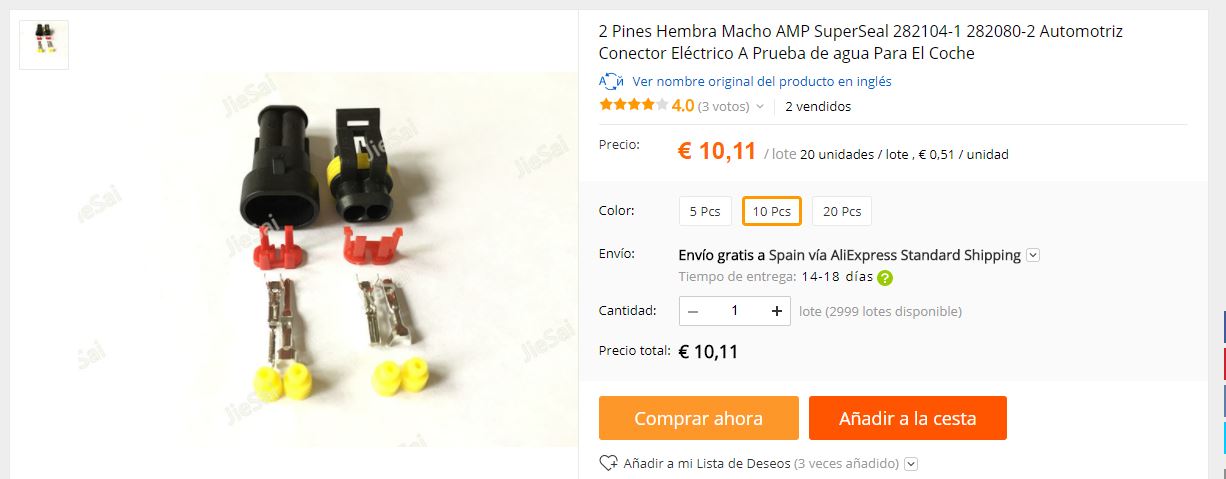Click Añadir a mi Lista de Deseos
Viewport: 1226px width, 479px height.
(706, 464)
